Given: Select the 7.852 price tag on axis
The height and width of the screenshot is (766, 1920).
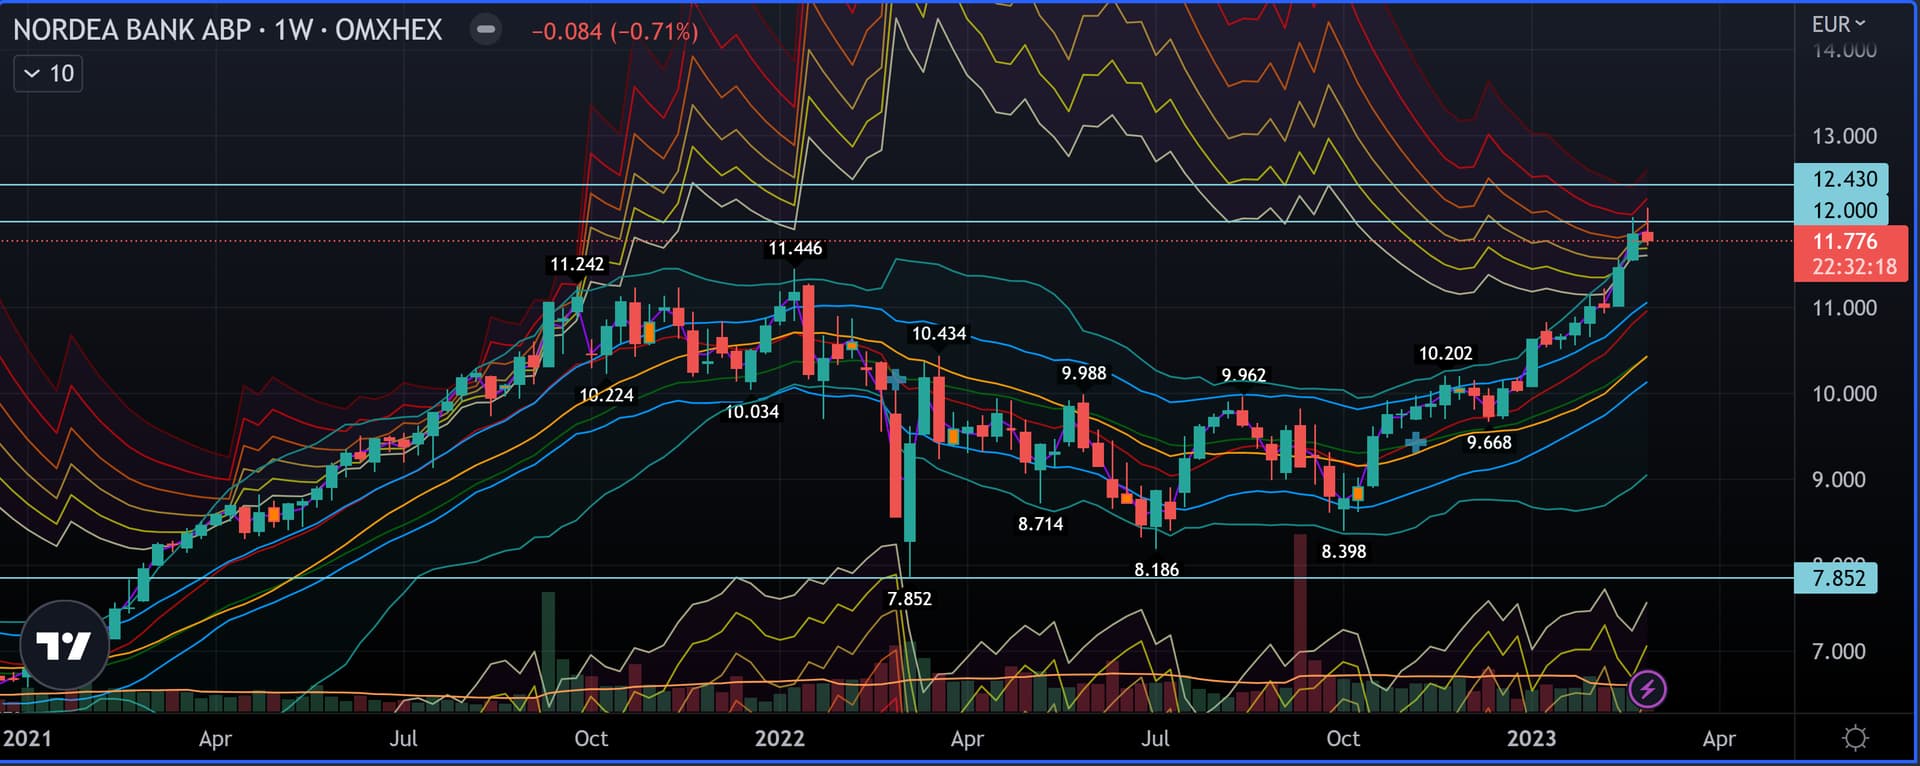Looking at the screenshot, I should pos(1836,578).
